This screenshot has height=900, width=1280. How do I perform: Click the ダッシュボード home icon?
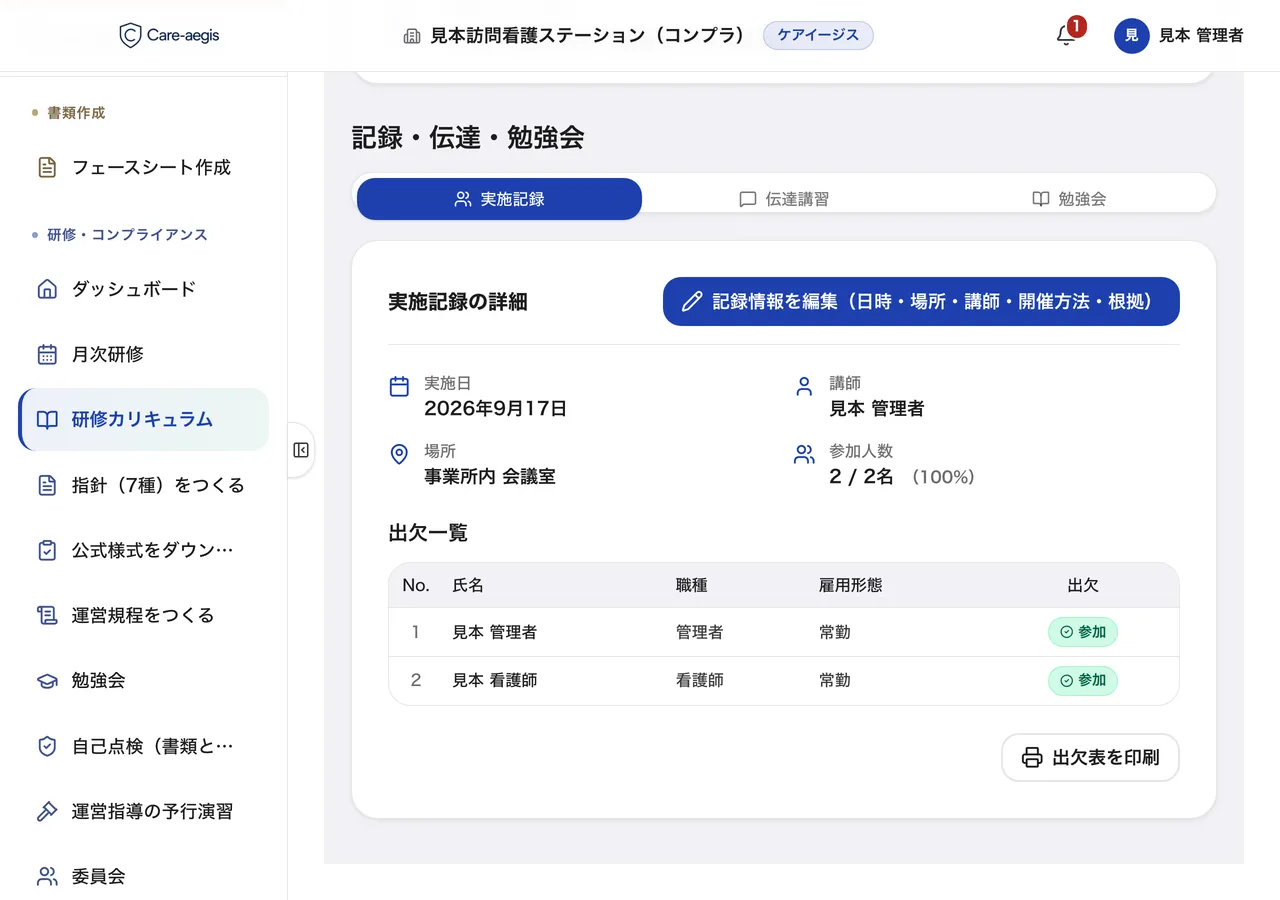point(47,289)
